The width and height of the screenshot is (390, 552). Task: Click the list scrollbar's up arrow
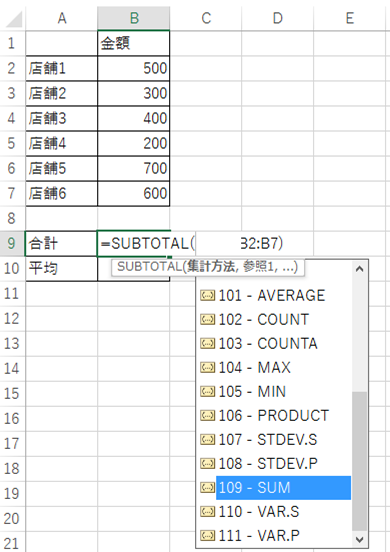[359, 269]
